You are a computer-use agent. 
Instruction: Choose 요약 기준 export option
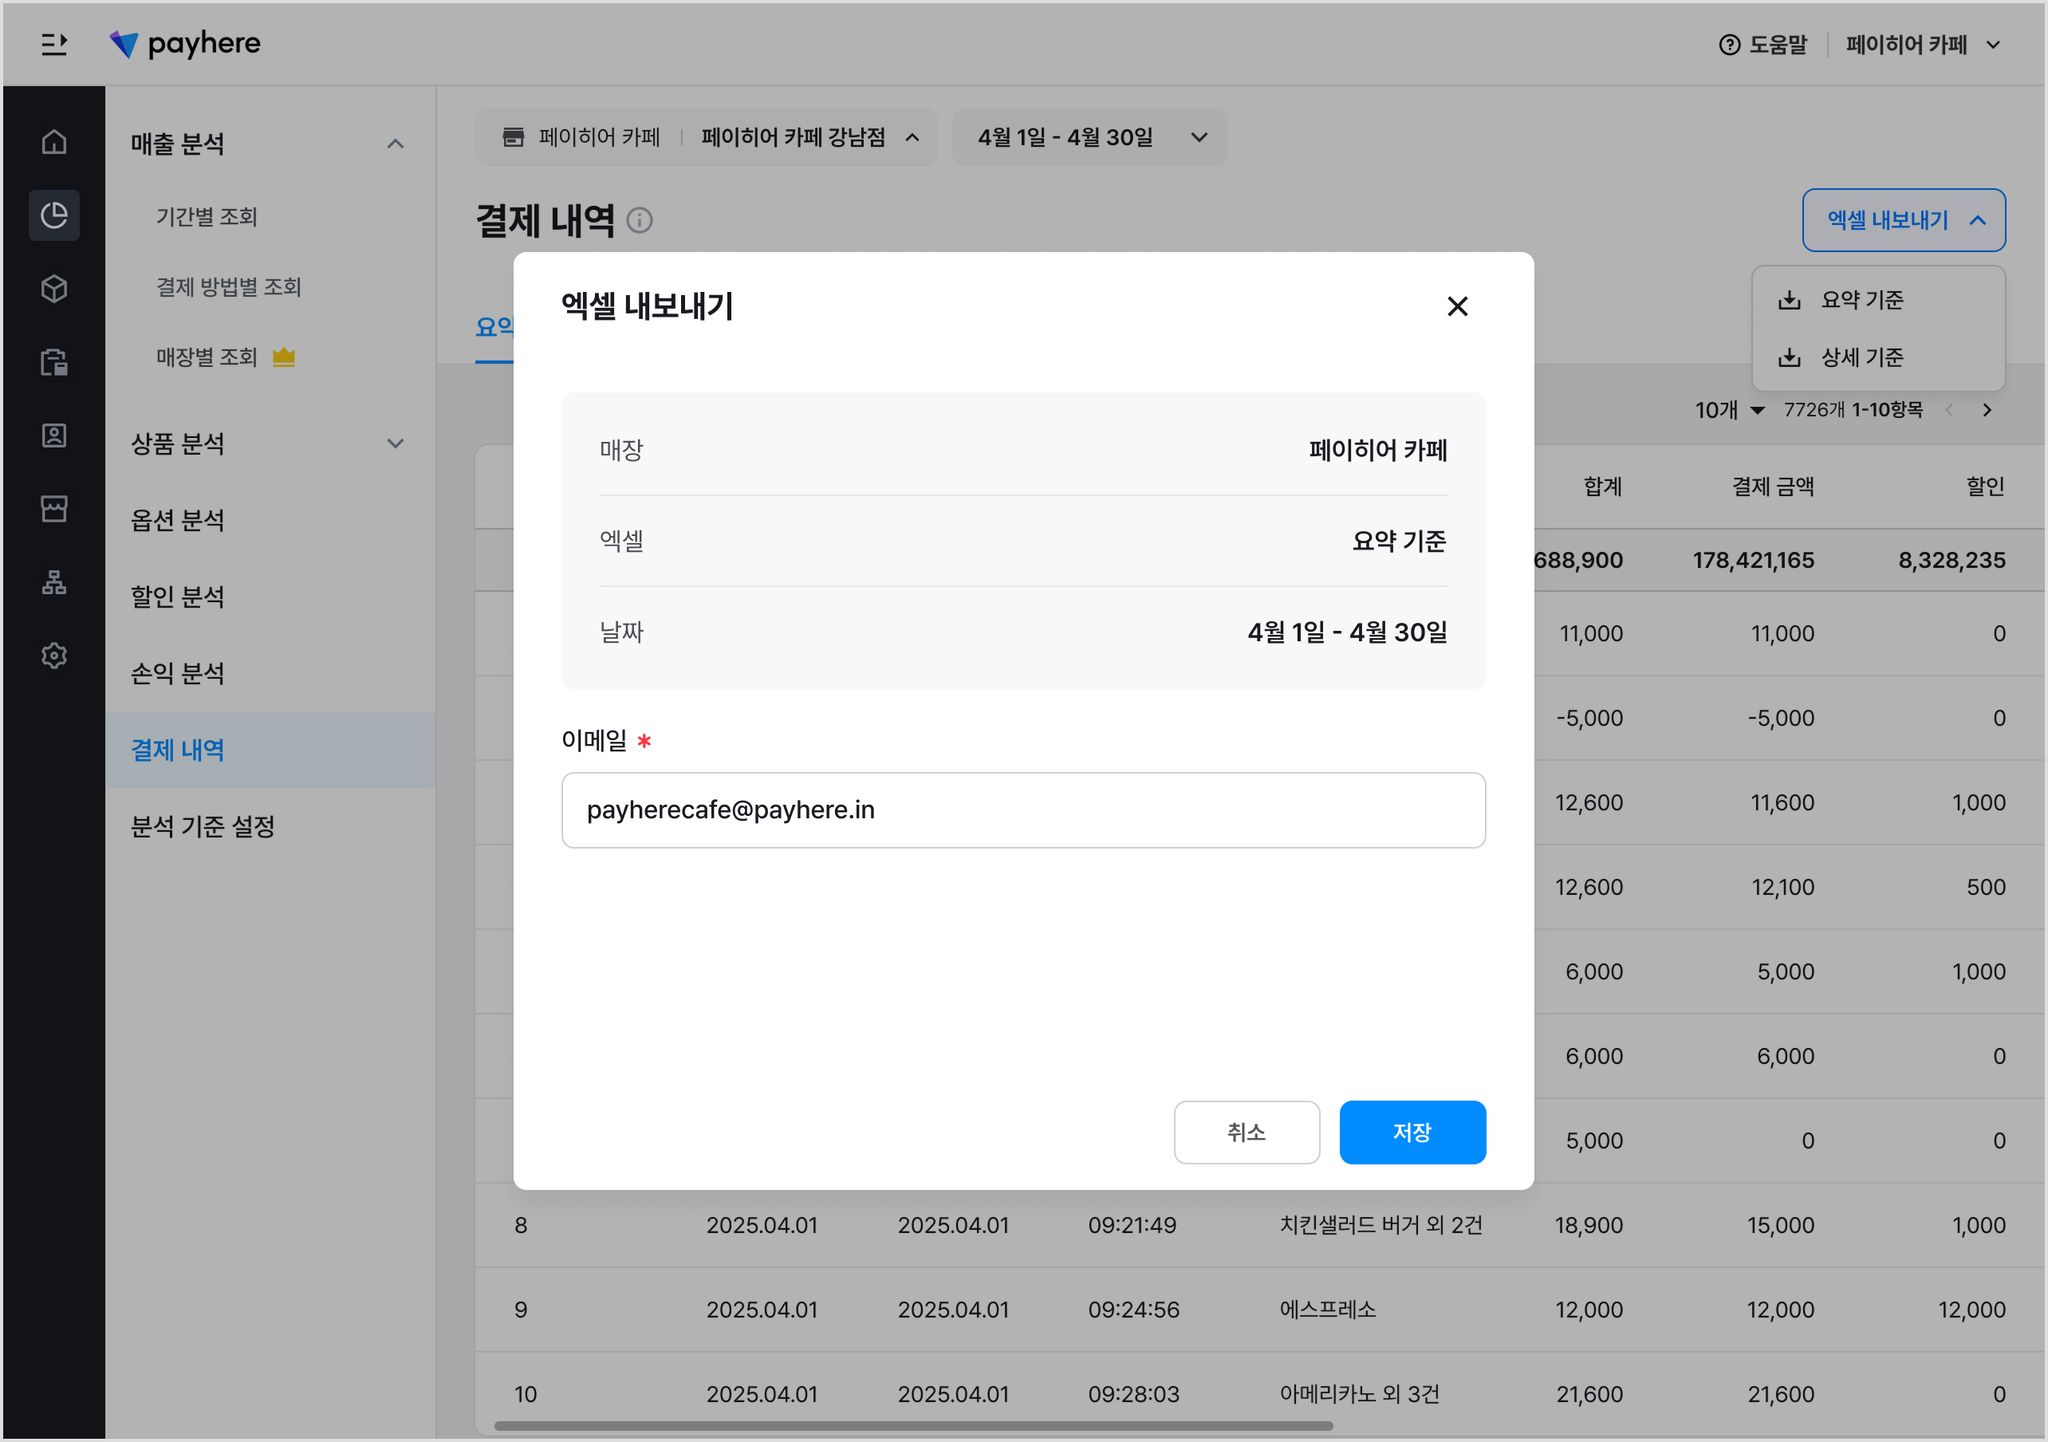coord(1878,300)
